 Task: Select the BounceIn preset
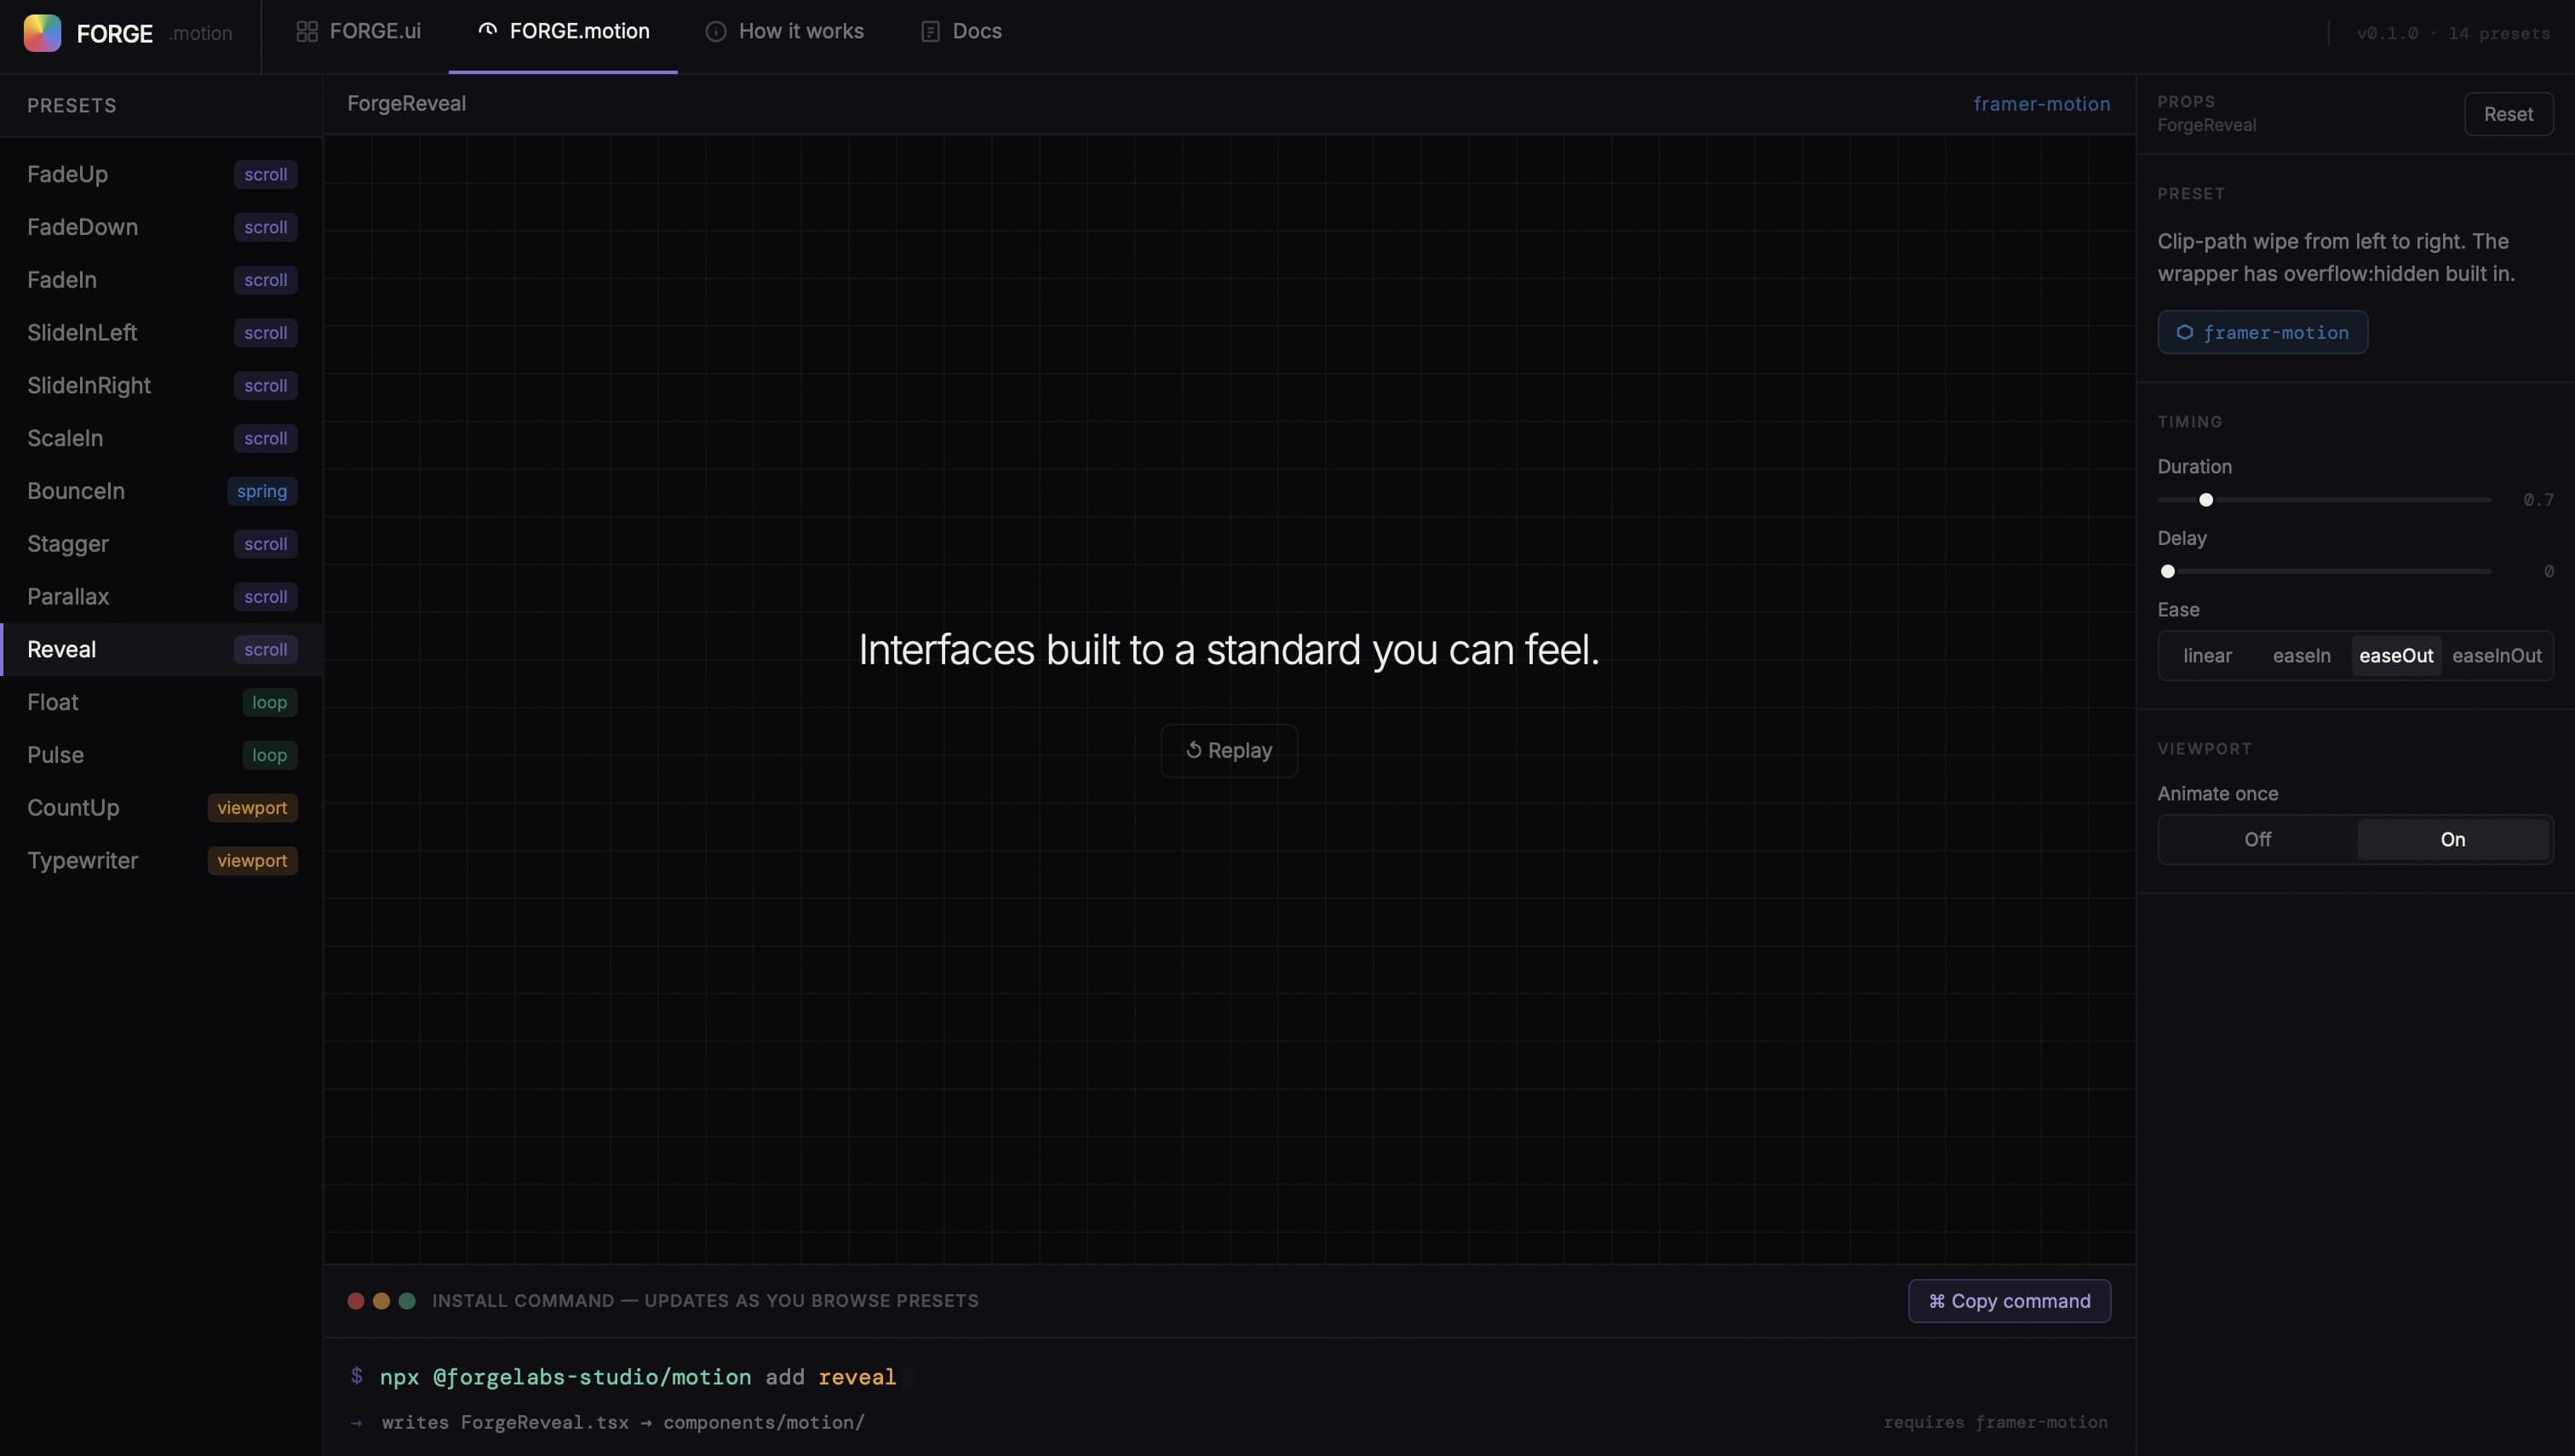point(161,491)
